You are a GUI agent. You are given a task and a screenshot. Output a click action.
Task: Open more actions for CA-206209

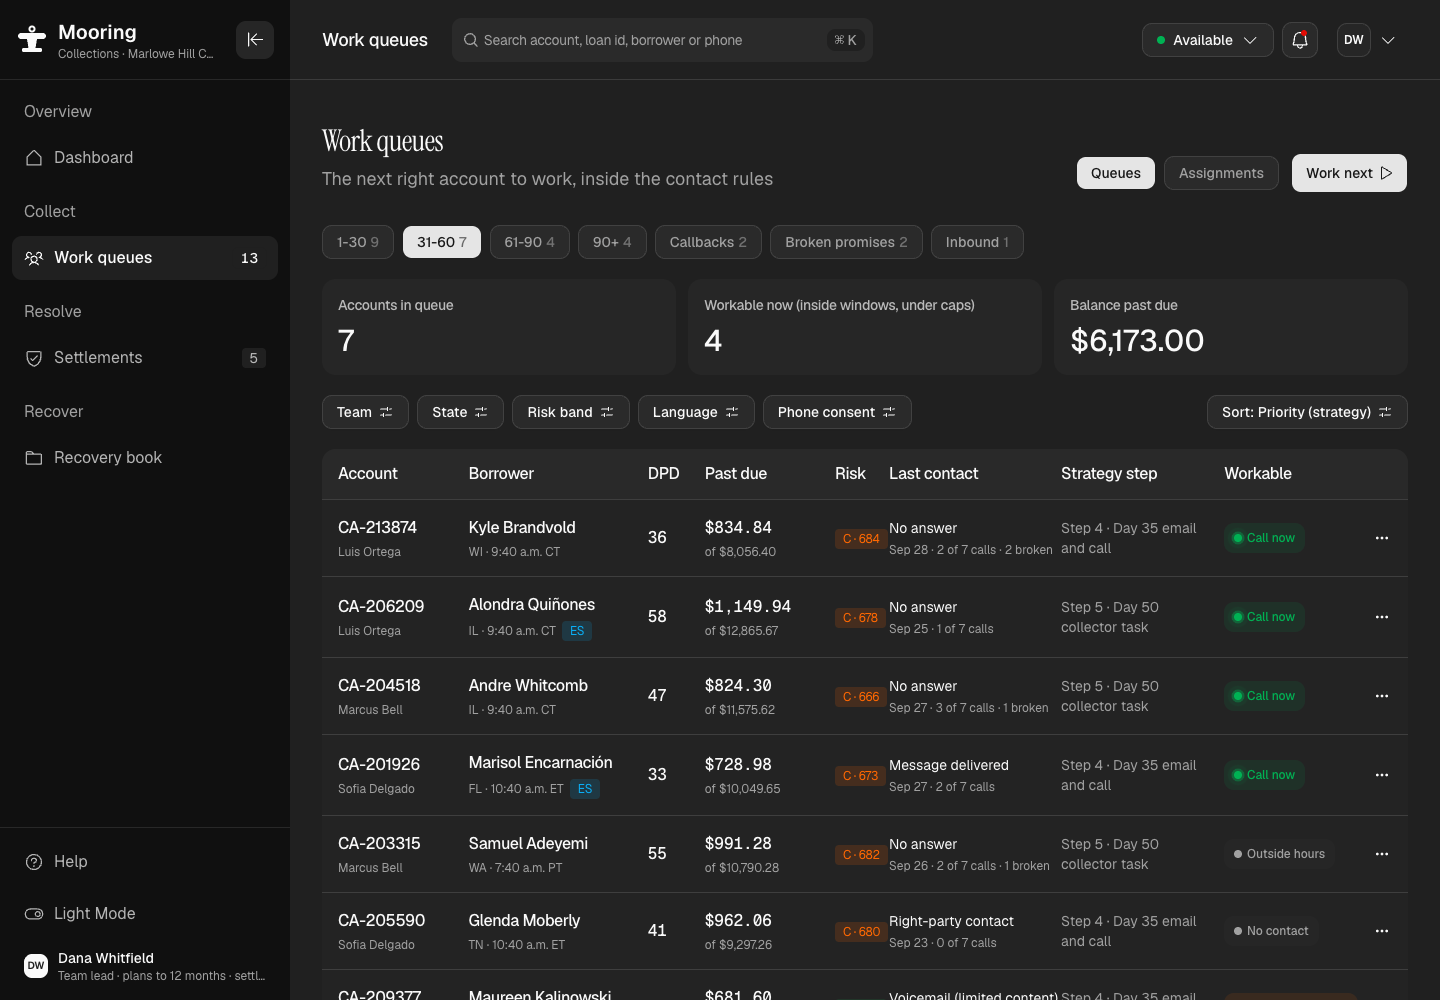(1382, 617)
